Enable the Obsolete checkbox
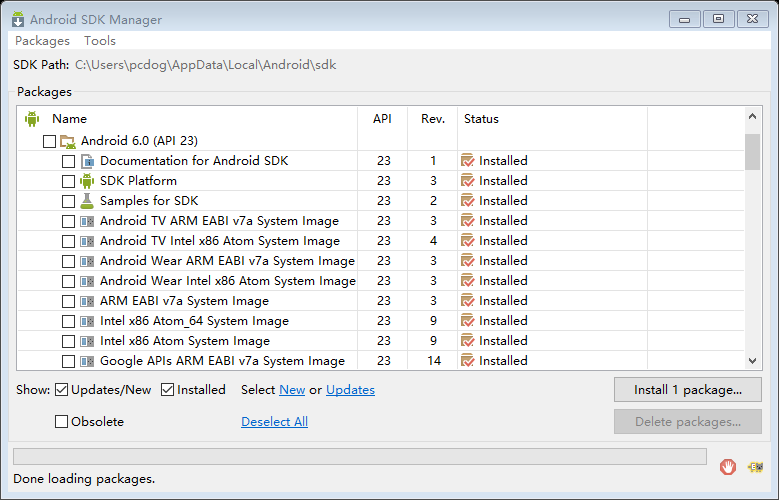This screenshot has width=779, height=500. 62,421
